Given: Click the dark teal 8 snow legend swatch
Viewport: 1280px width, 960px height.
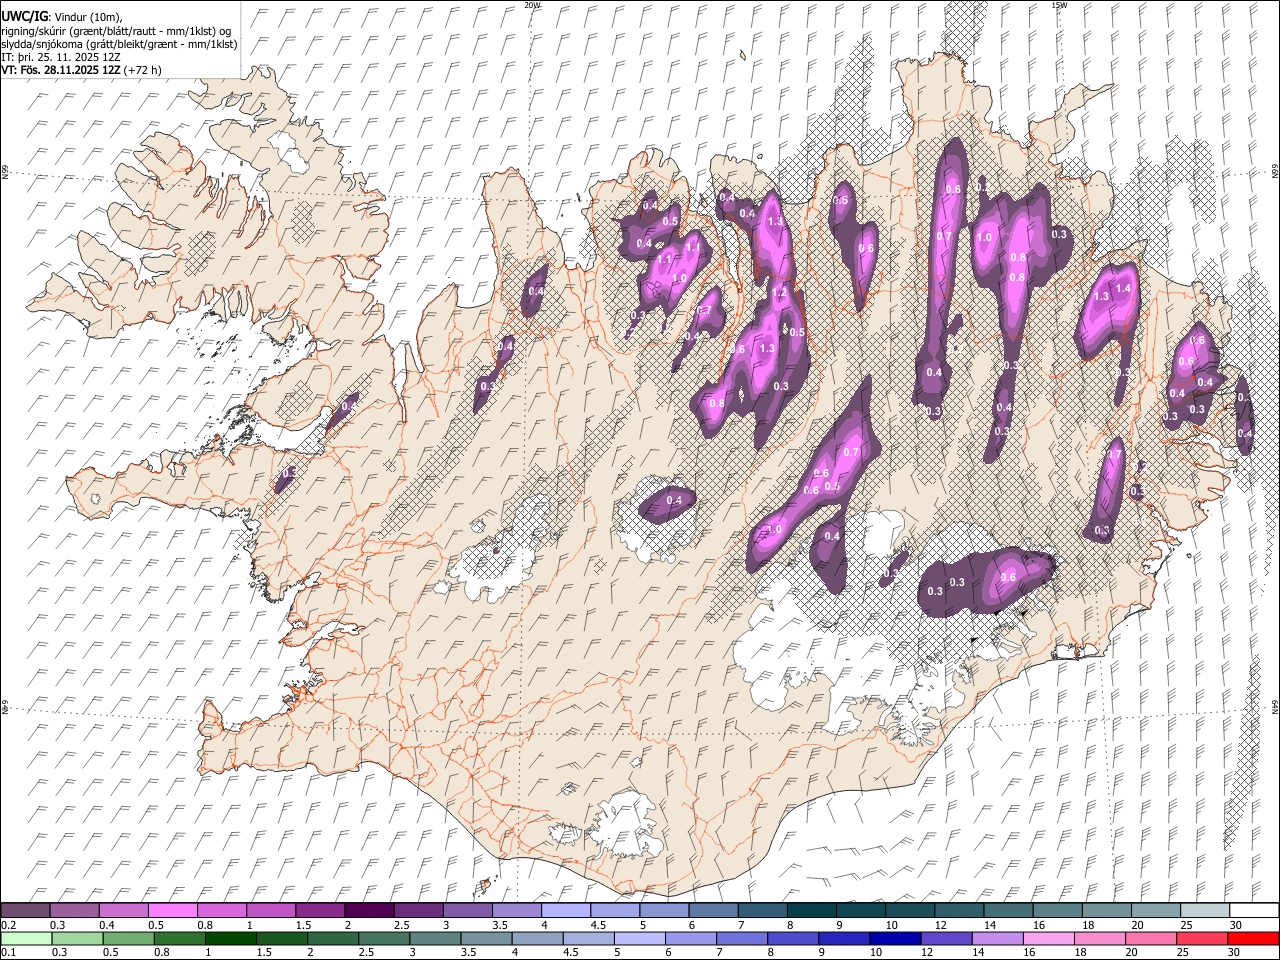Looking at the screenshot, I should [x=811, y=910].
